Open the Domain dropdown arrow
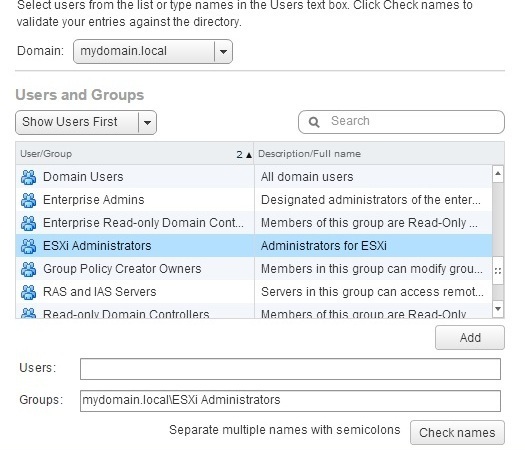Image resolution: width=525 pixels, height=450 pixels. pyautogui.click(x=223, y=52)
